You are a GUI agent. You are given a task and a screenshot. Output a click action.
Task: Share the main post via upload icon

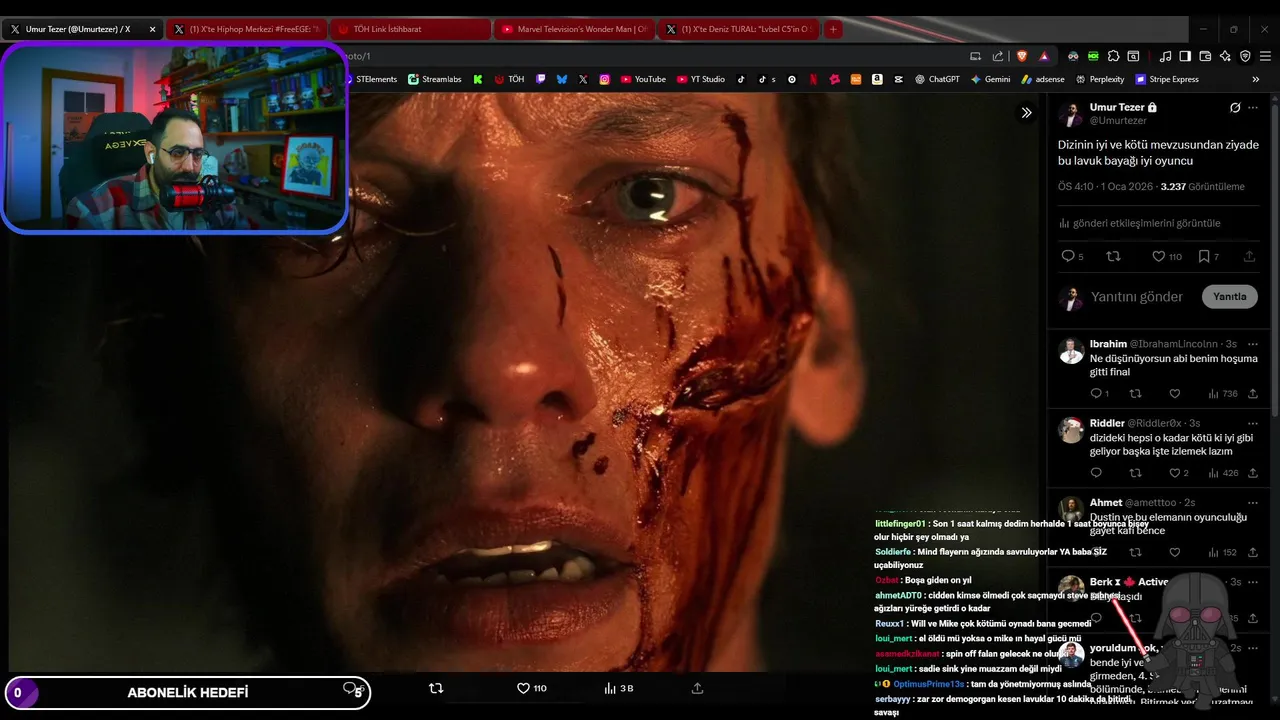[1249, 257]
